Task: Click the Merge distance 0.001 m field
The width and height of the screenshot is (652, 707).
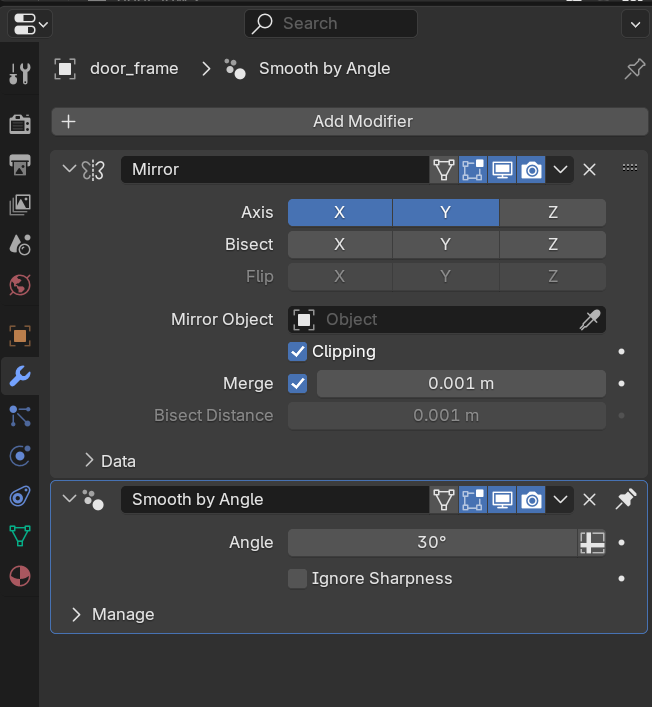Action: pos(461,384)
